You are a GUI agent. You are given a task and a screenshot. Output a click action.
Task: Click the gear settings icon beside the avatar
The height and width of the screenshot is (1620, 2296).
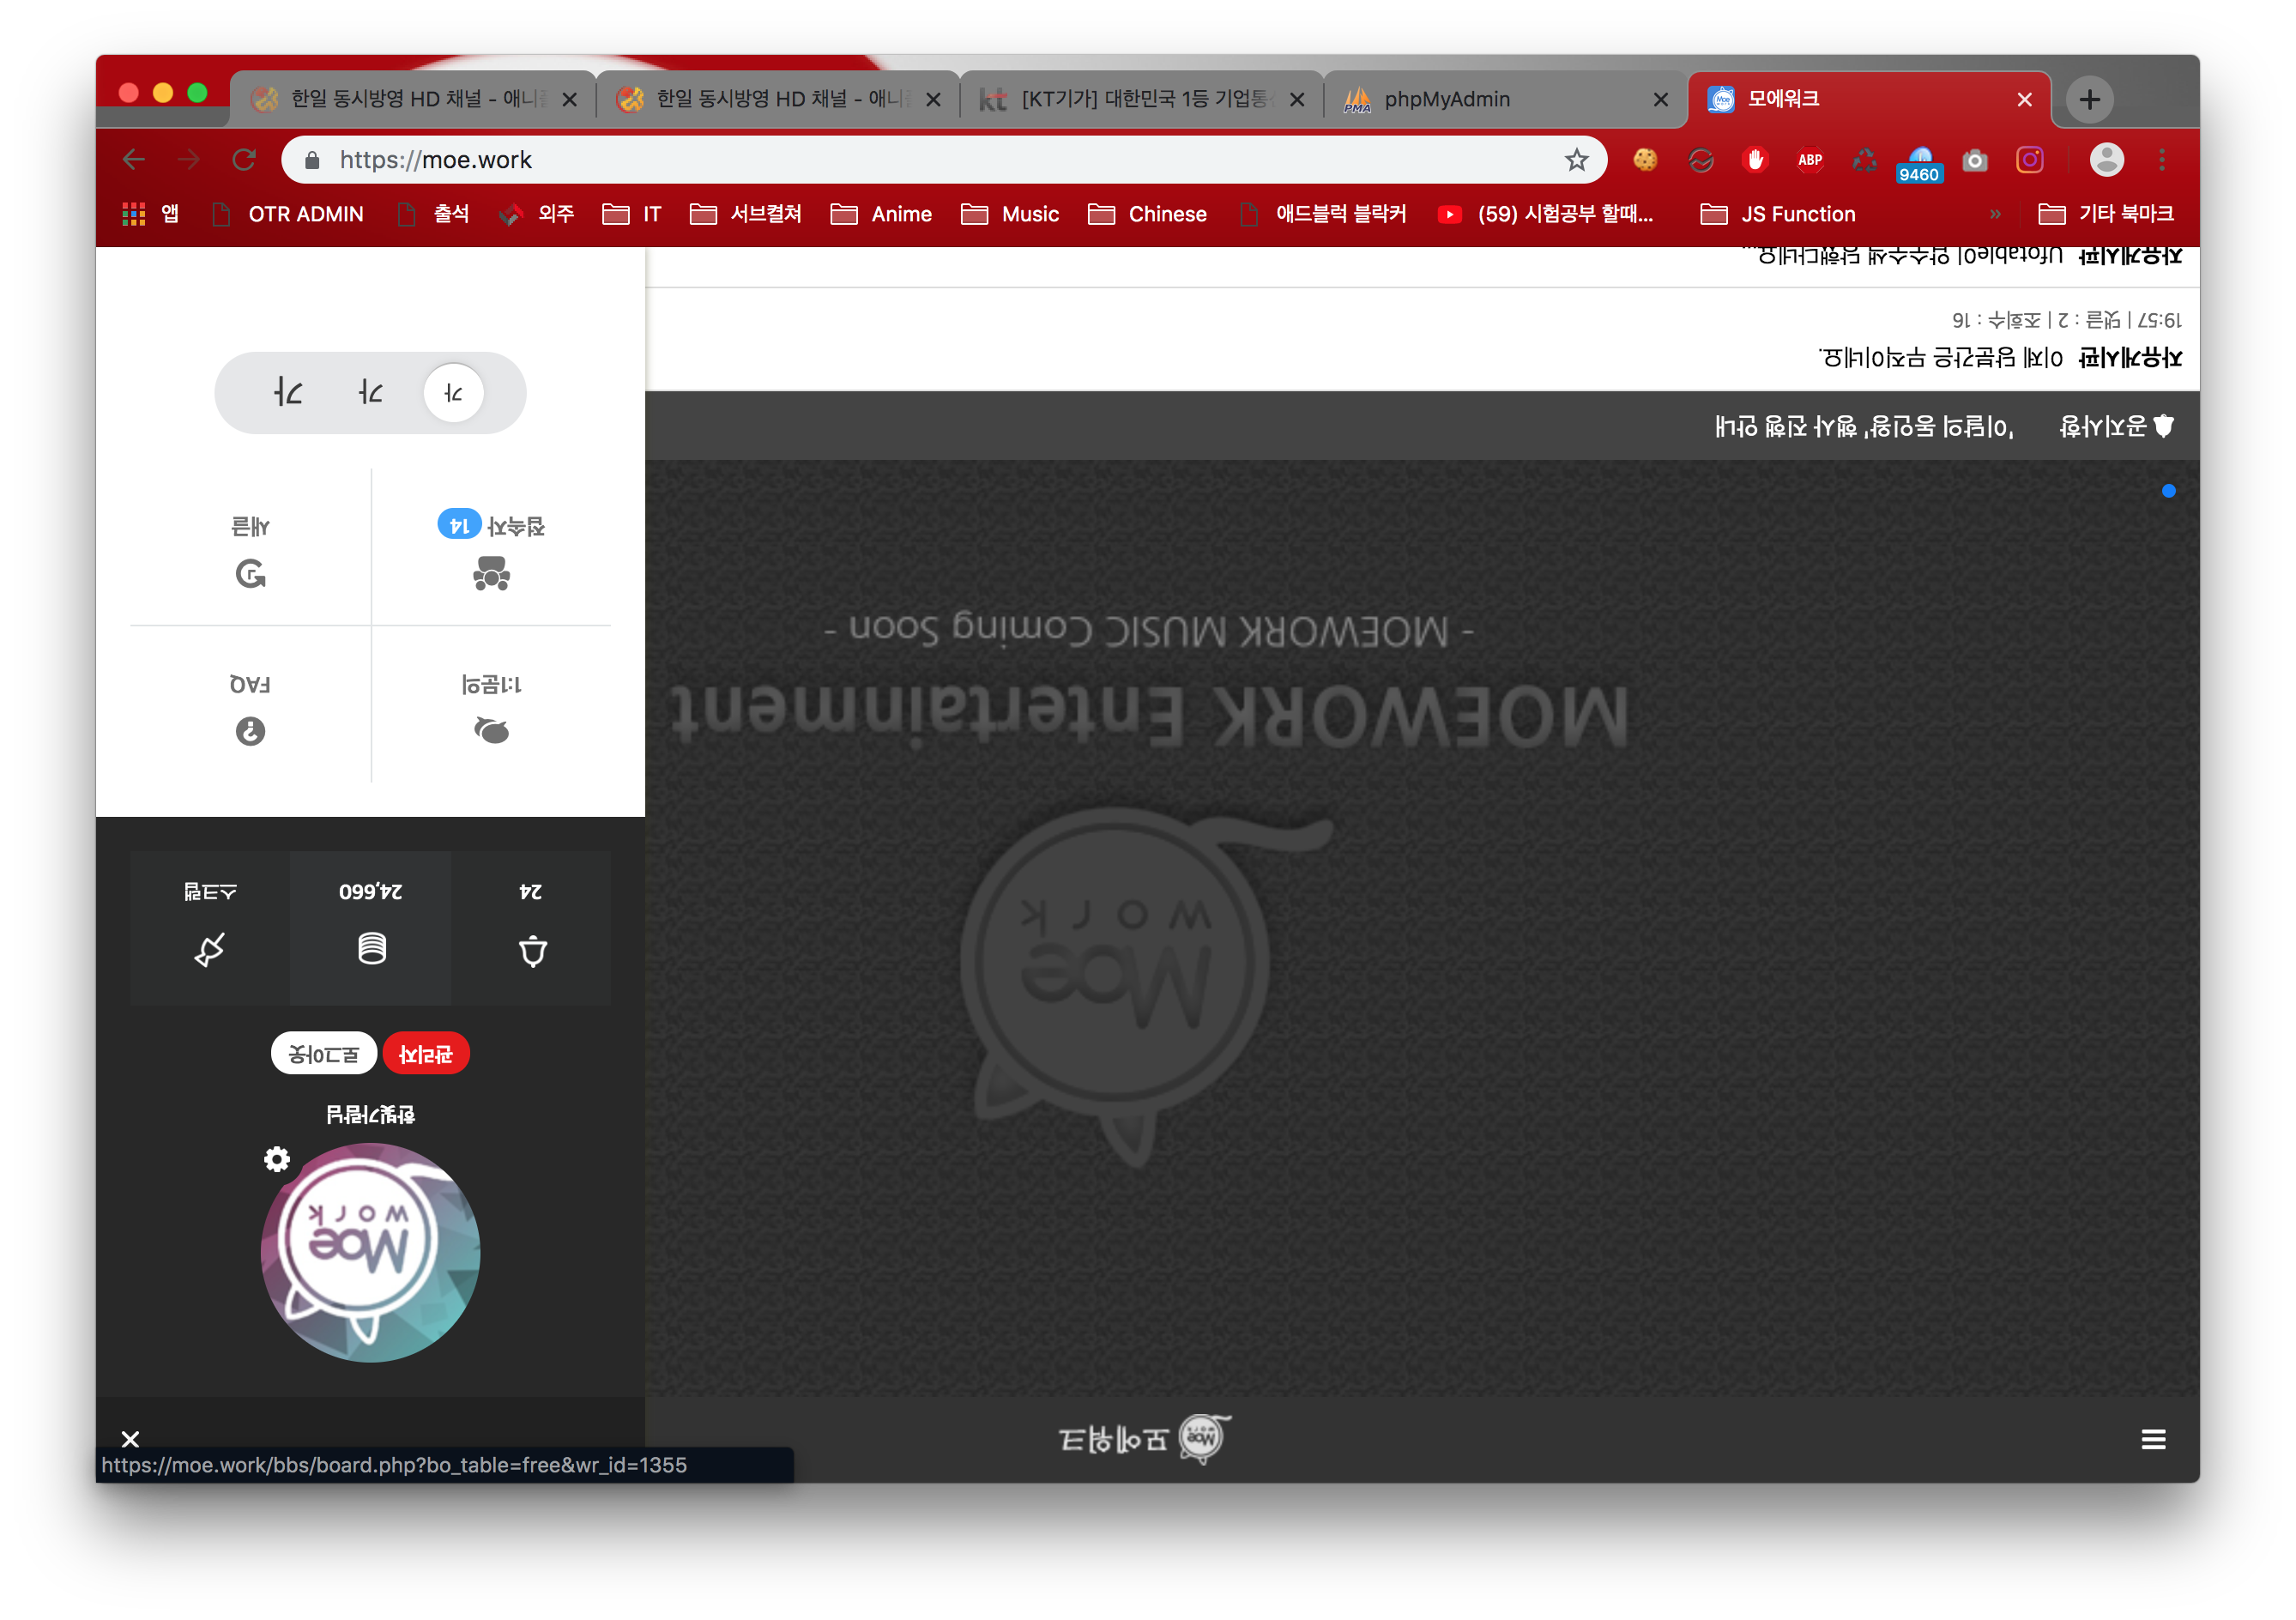pyautogui.click(x=277, y=1159)
